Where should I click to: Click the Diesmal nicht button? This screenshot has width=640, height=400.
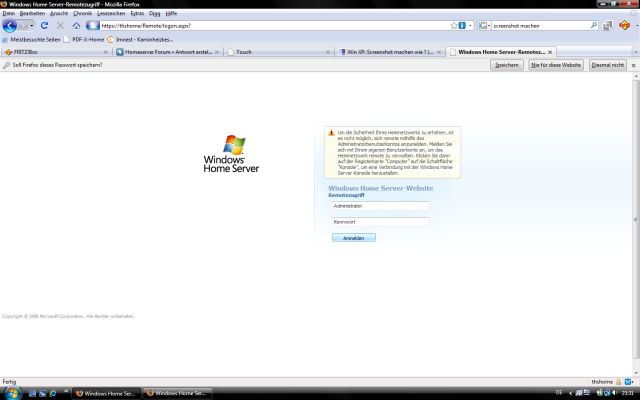click(x=607, y=65)
